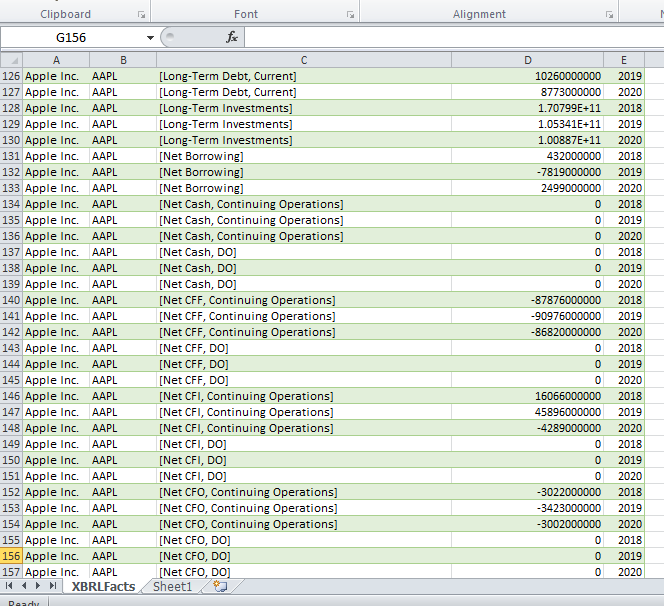Click cell with 16066000000
This screenshot has width=664, height=606.
point(528,396)
